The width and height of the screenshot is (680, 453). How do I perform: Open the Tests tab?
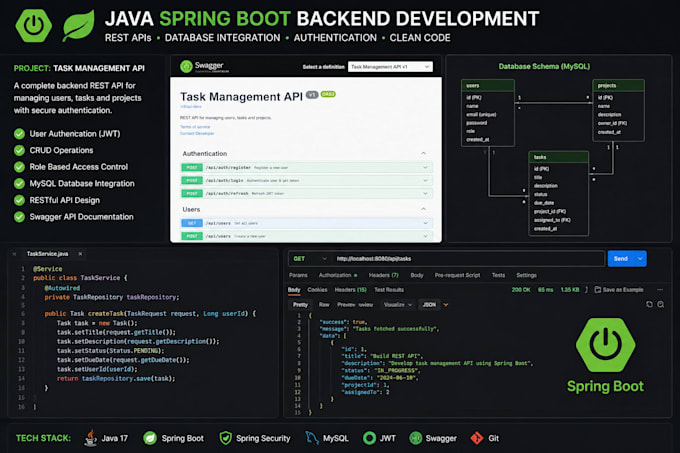tap(498, 275)
